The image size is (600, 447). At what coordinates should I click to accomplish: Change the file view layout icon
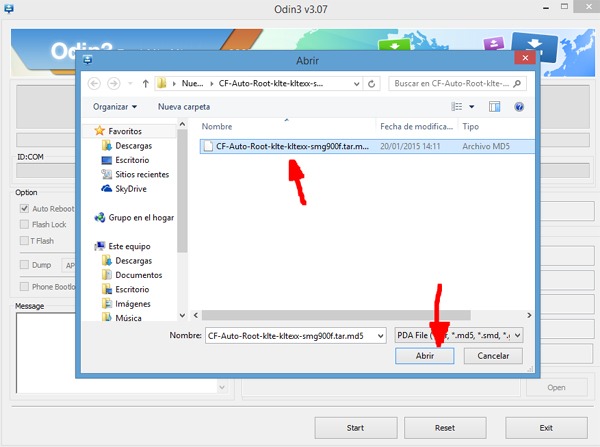pyautogui.click(x=457, y=106)
